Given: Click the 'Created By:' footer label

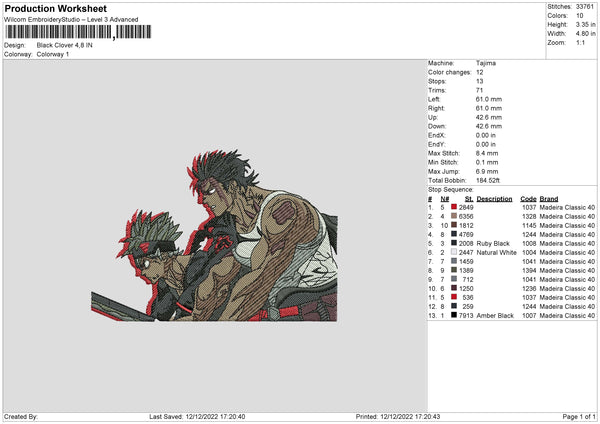Looking at the screenshot, I should tap(21, 416).
